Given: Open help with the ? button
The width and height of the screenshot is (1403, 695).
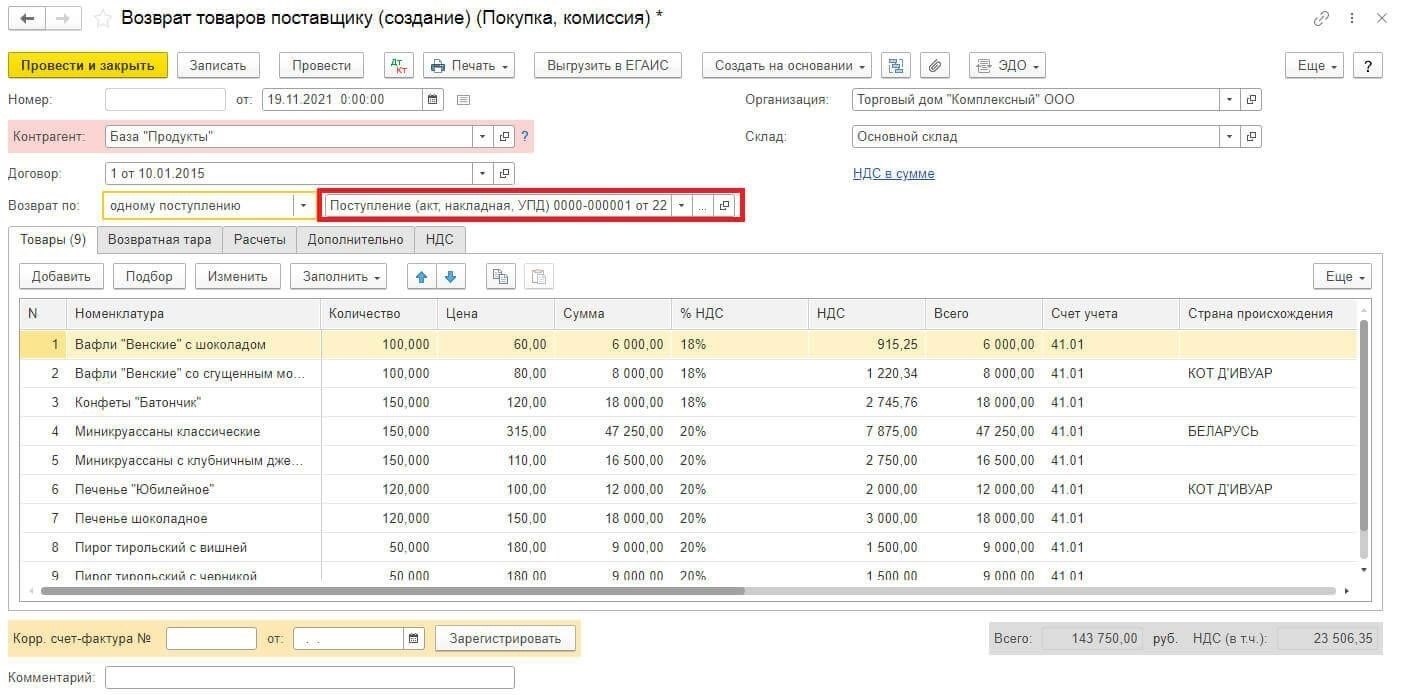Looking at the screenshot, I should pos(1367,66).
